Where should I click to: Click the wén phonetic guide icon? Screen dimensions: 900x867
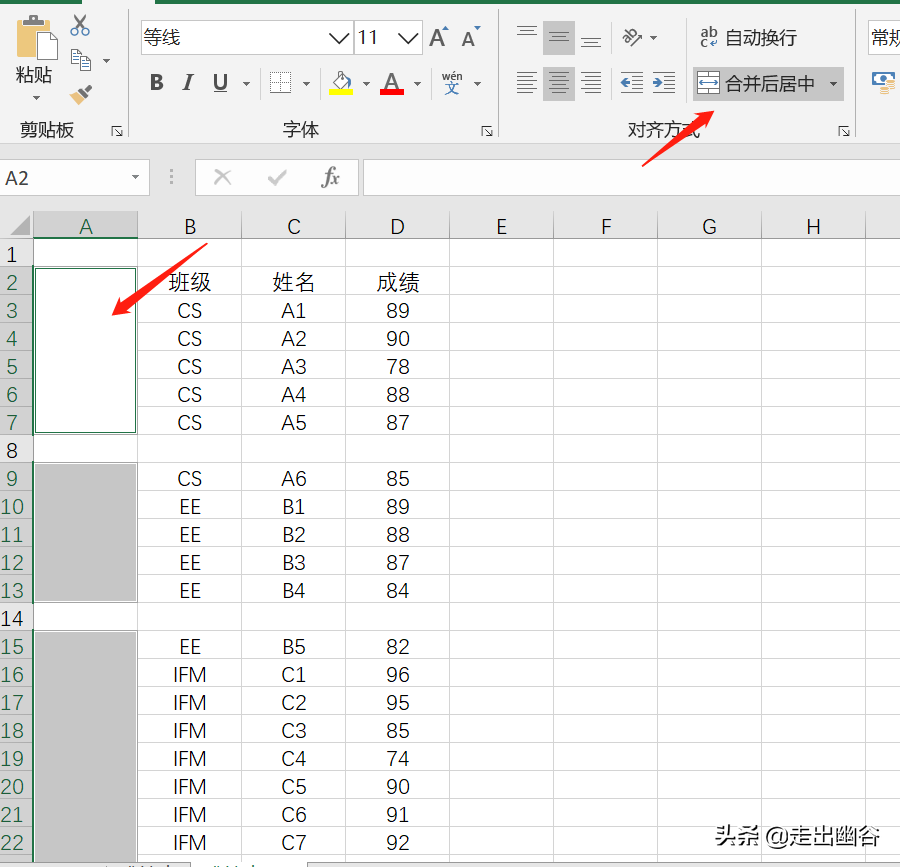pyautogui.click(x=452, y=83)
